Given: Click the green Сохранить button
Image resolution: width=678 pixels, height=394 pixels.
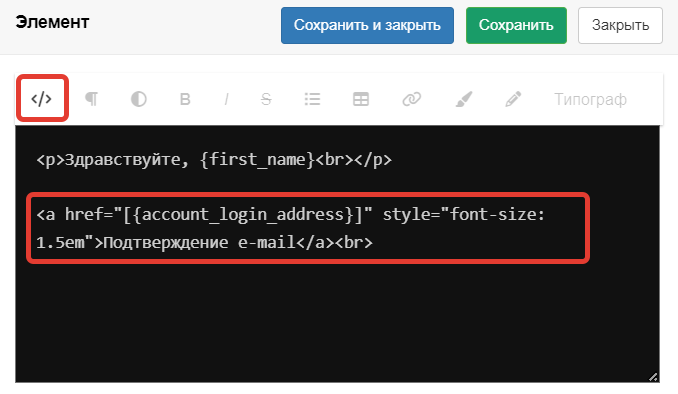Looking at the screenshot, I should [x=516, y=25].
